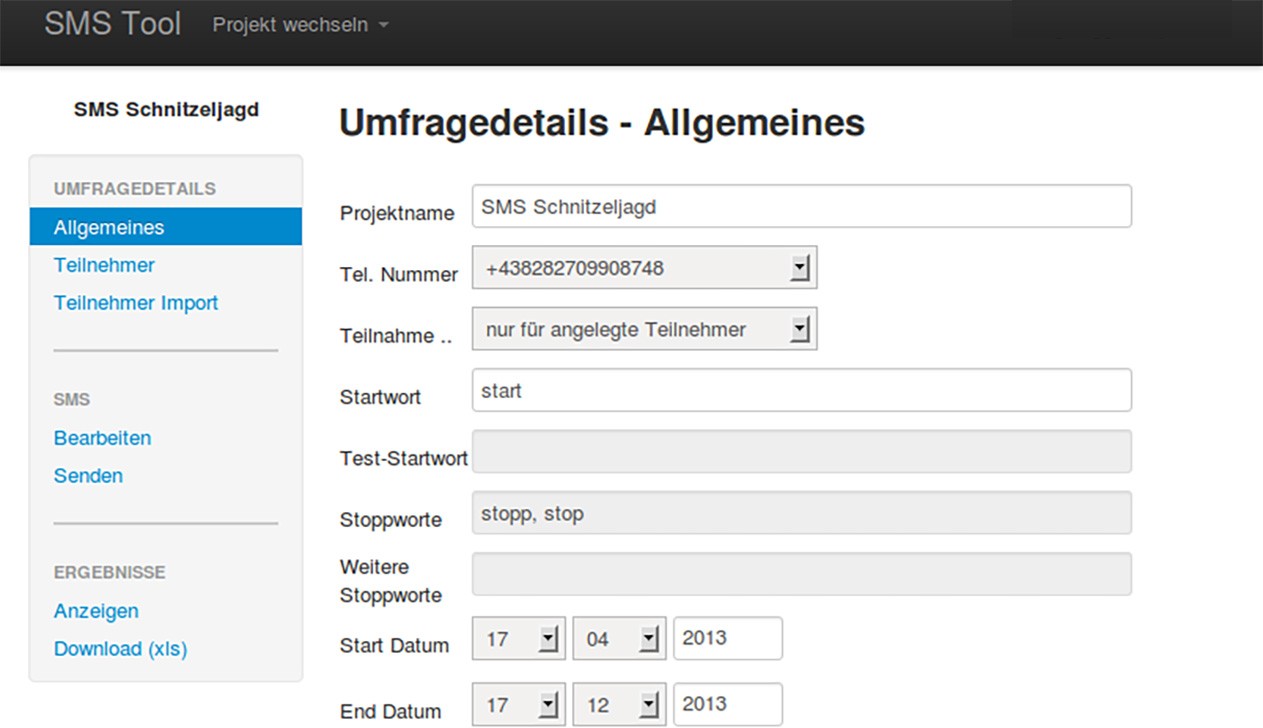Go to Teilnehmer Import page

click(x=136, y=303)
